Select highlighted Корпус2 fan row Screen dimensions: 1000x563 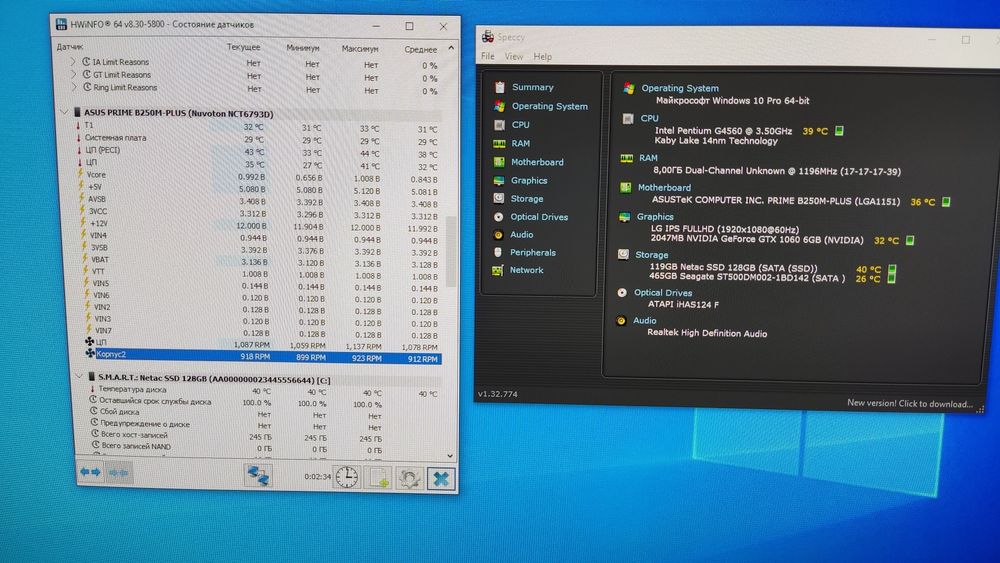click(263, 356)
